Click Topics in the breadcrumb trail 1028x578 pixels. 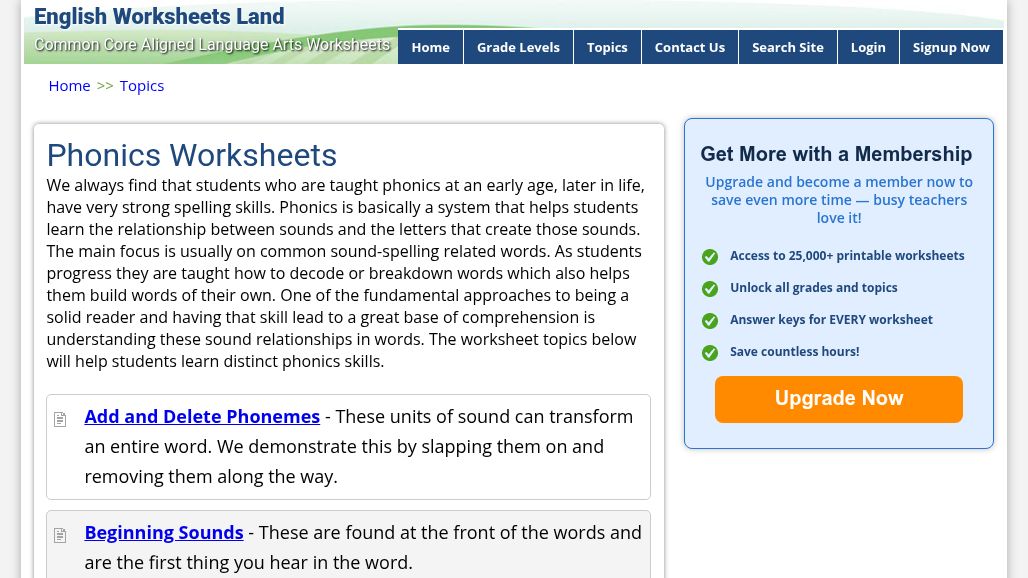pos(141,85)
